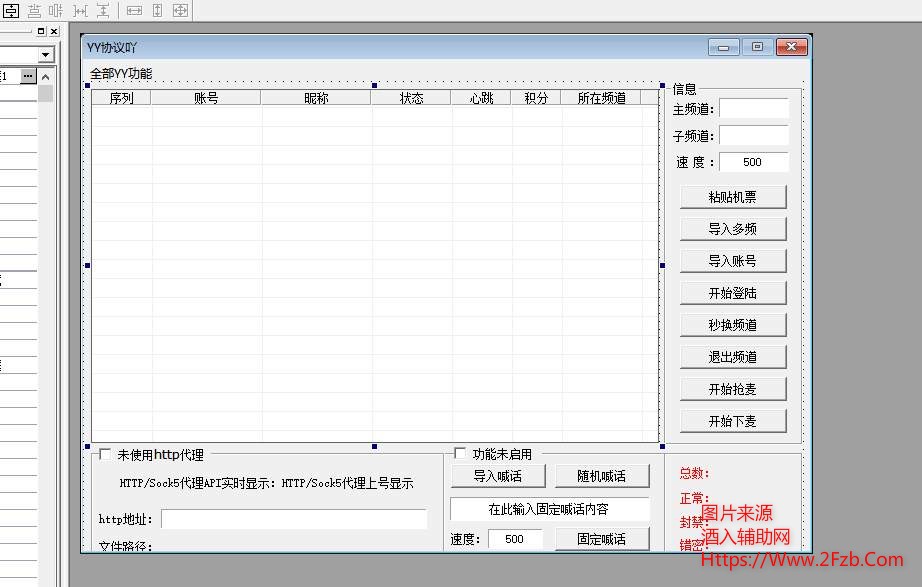Click the 主频道: label

pos(694,109)
